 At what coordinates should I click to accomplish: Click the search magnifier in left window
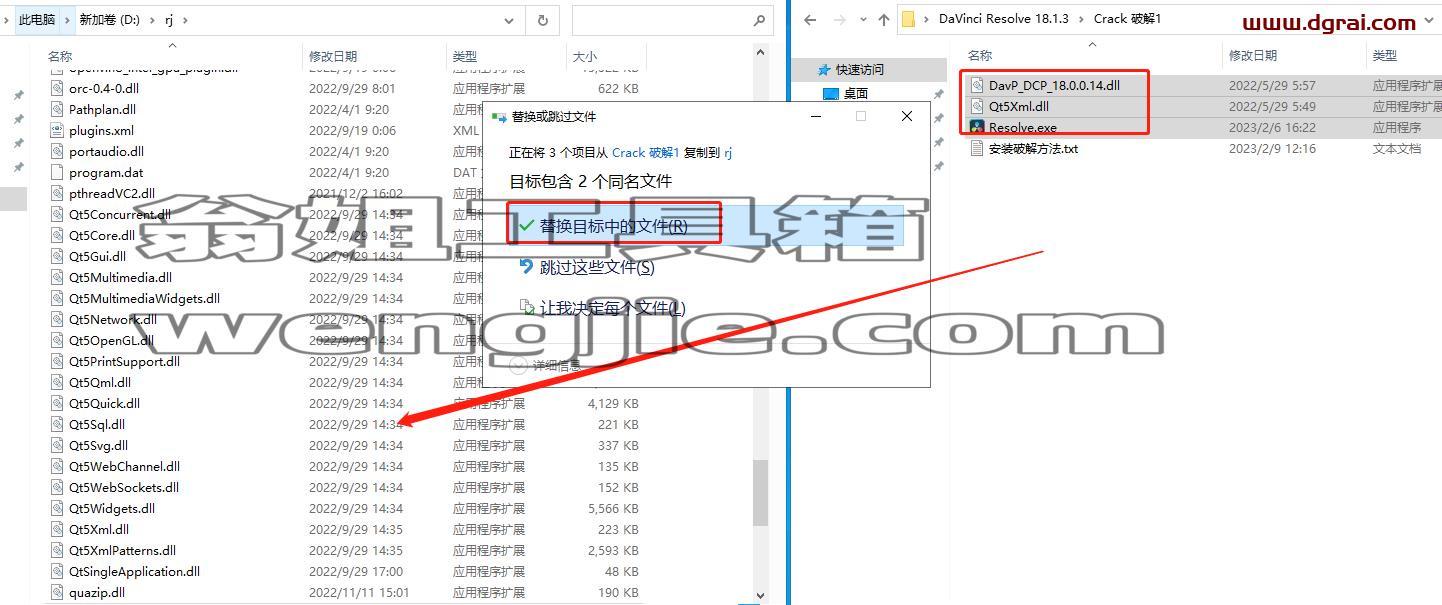759,19
